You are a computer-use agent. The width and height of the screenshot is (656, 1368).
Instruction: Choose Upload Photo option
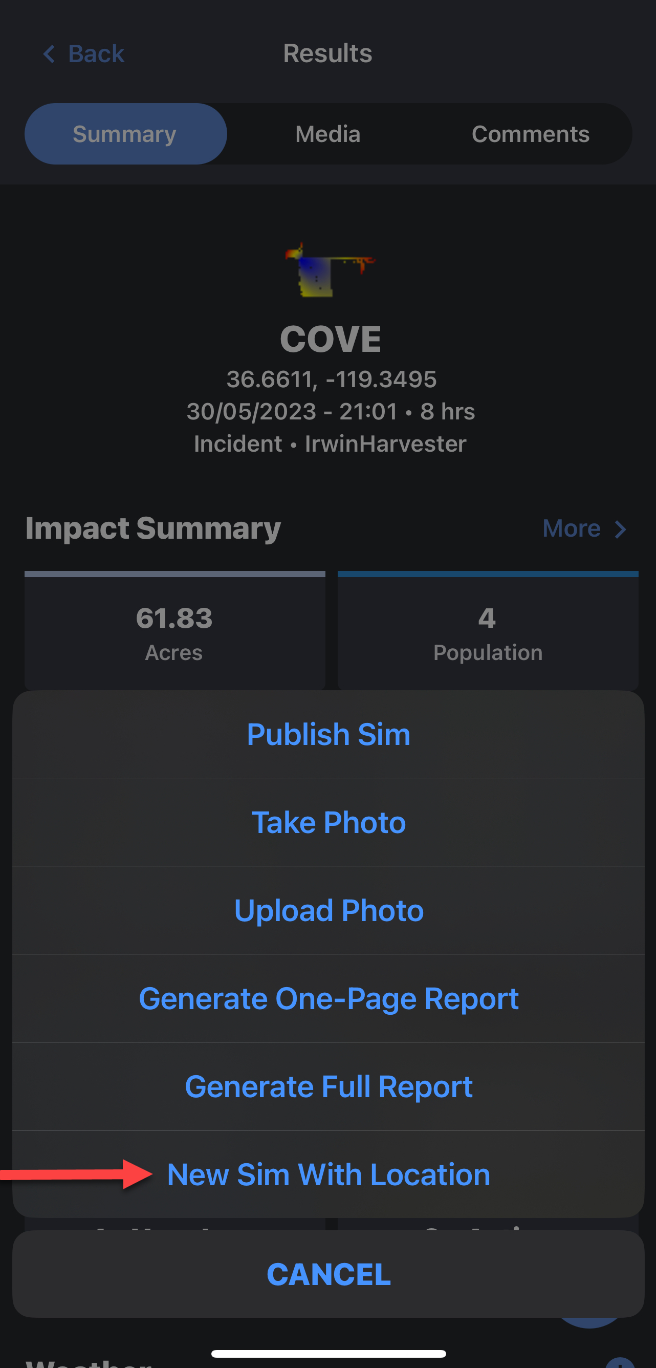tap(328, 911)
